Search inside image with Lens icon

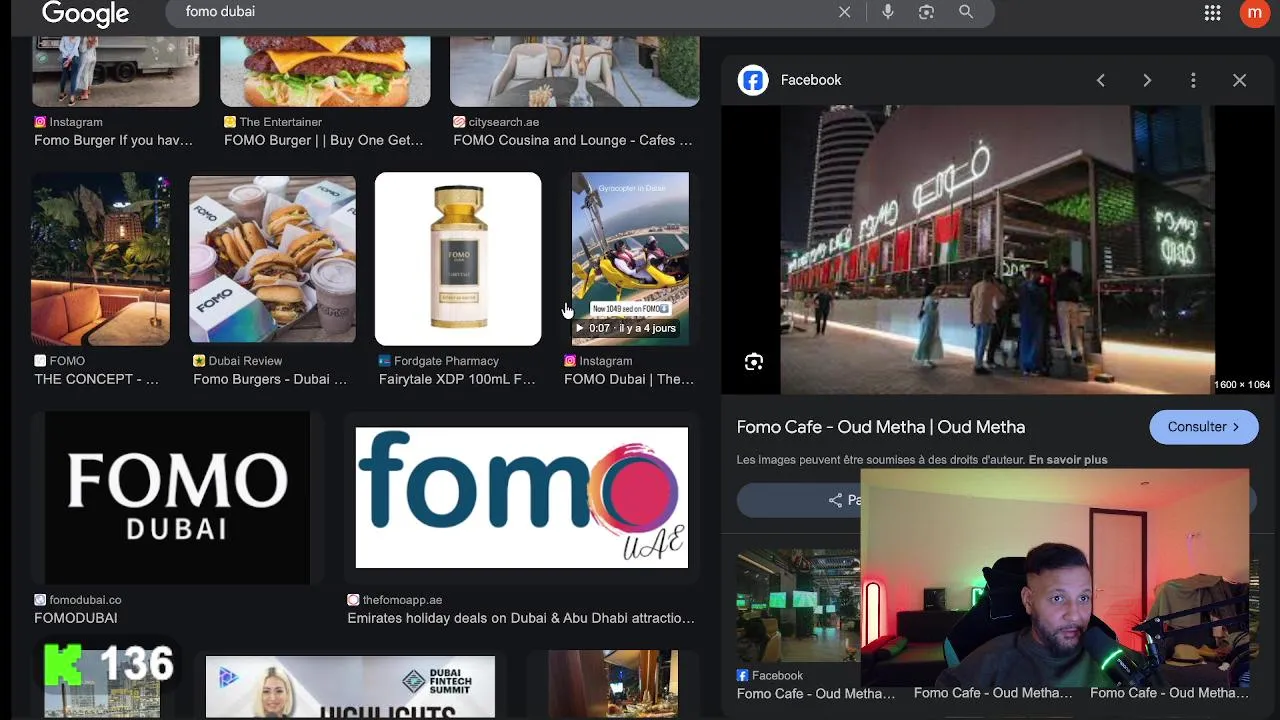(754, 362)
